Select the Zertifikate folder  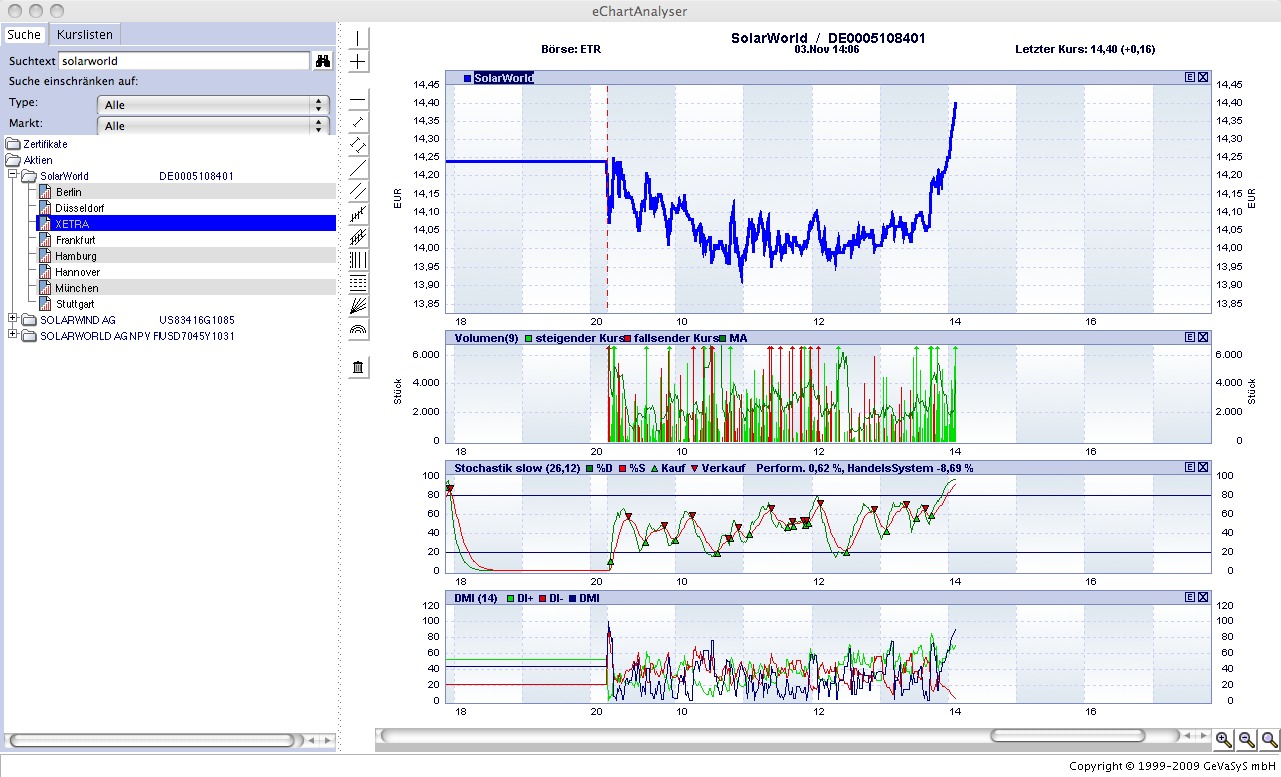pos(37,144)
